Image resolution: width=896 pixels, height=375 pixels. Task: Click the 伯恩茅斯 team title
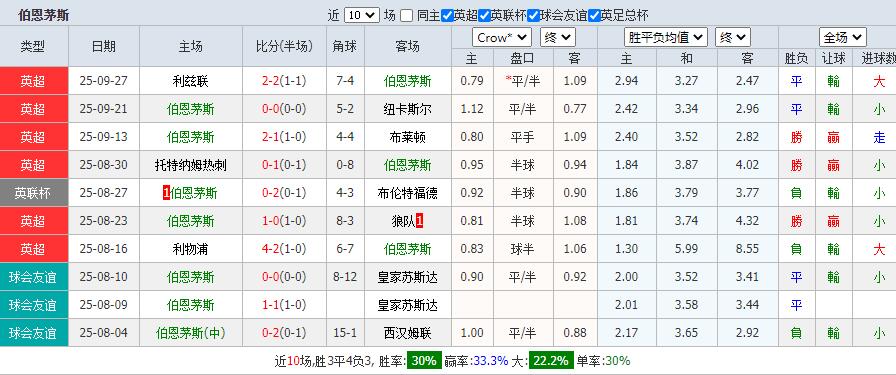coord(43,15)
